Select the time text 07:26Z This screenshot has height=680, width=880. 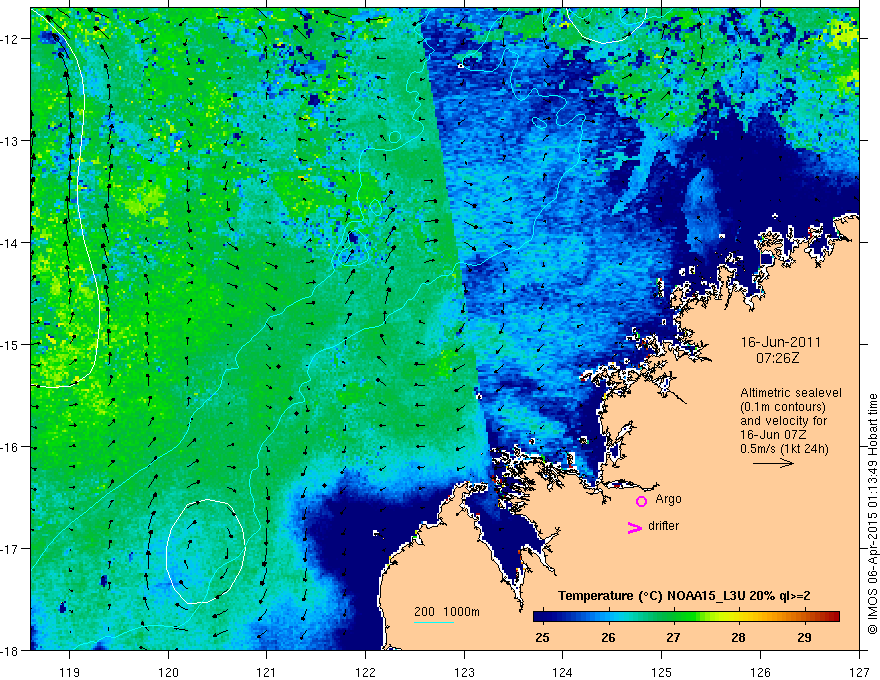tap(777, 358)
